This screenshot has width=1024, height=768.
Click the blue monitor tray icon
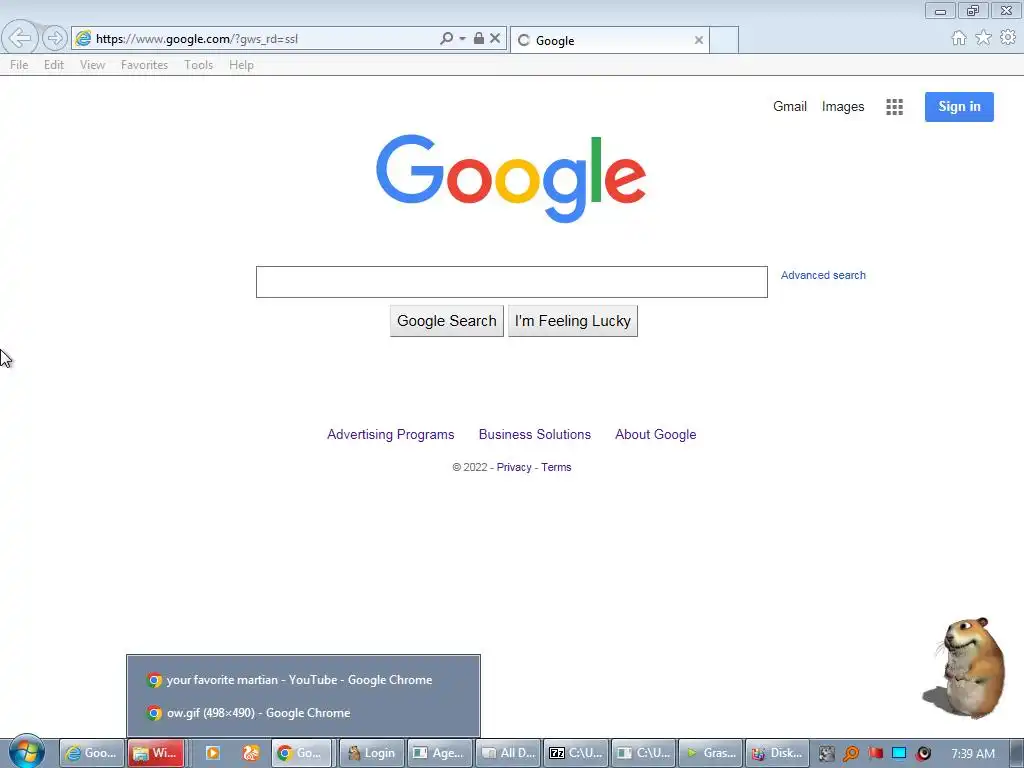(x=899, y=754)
